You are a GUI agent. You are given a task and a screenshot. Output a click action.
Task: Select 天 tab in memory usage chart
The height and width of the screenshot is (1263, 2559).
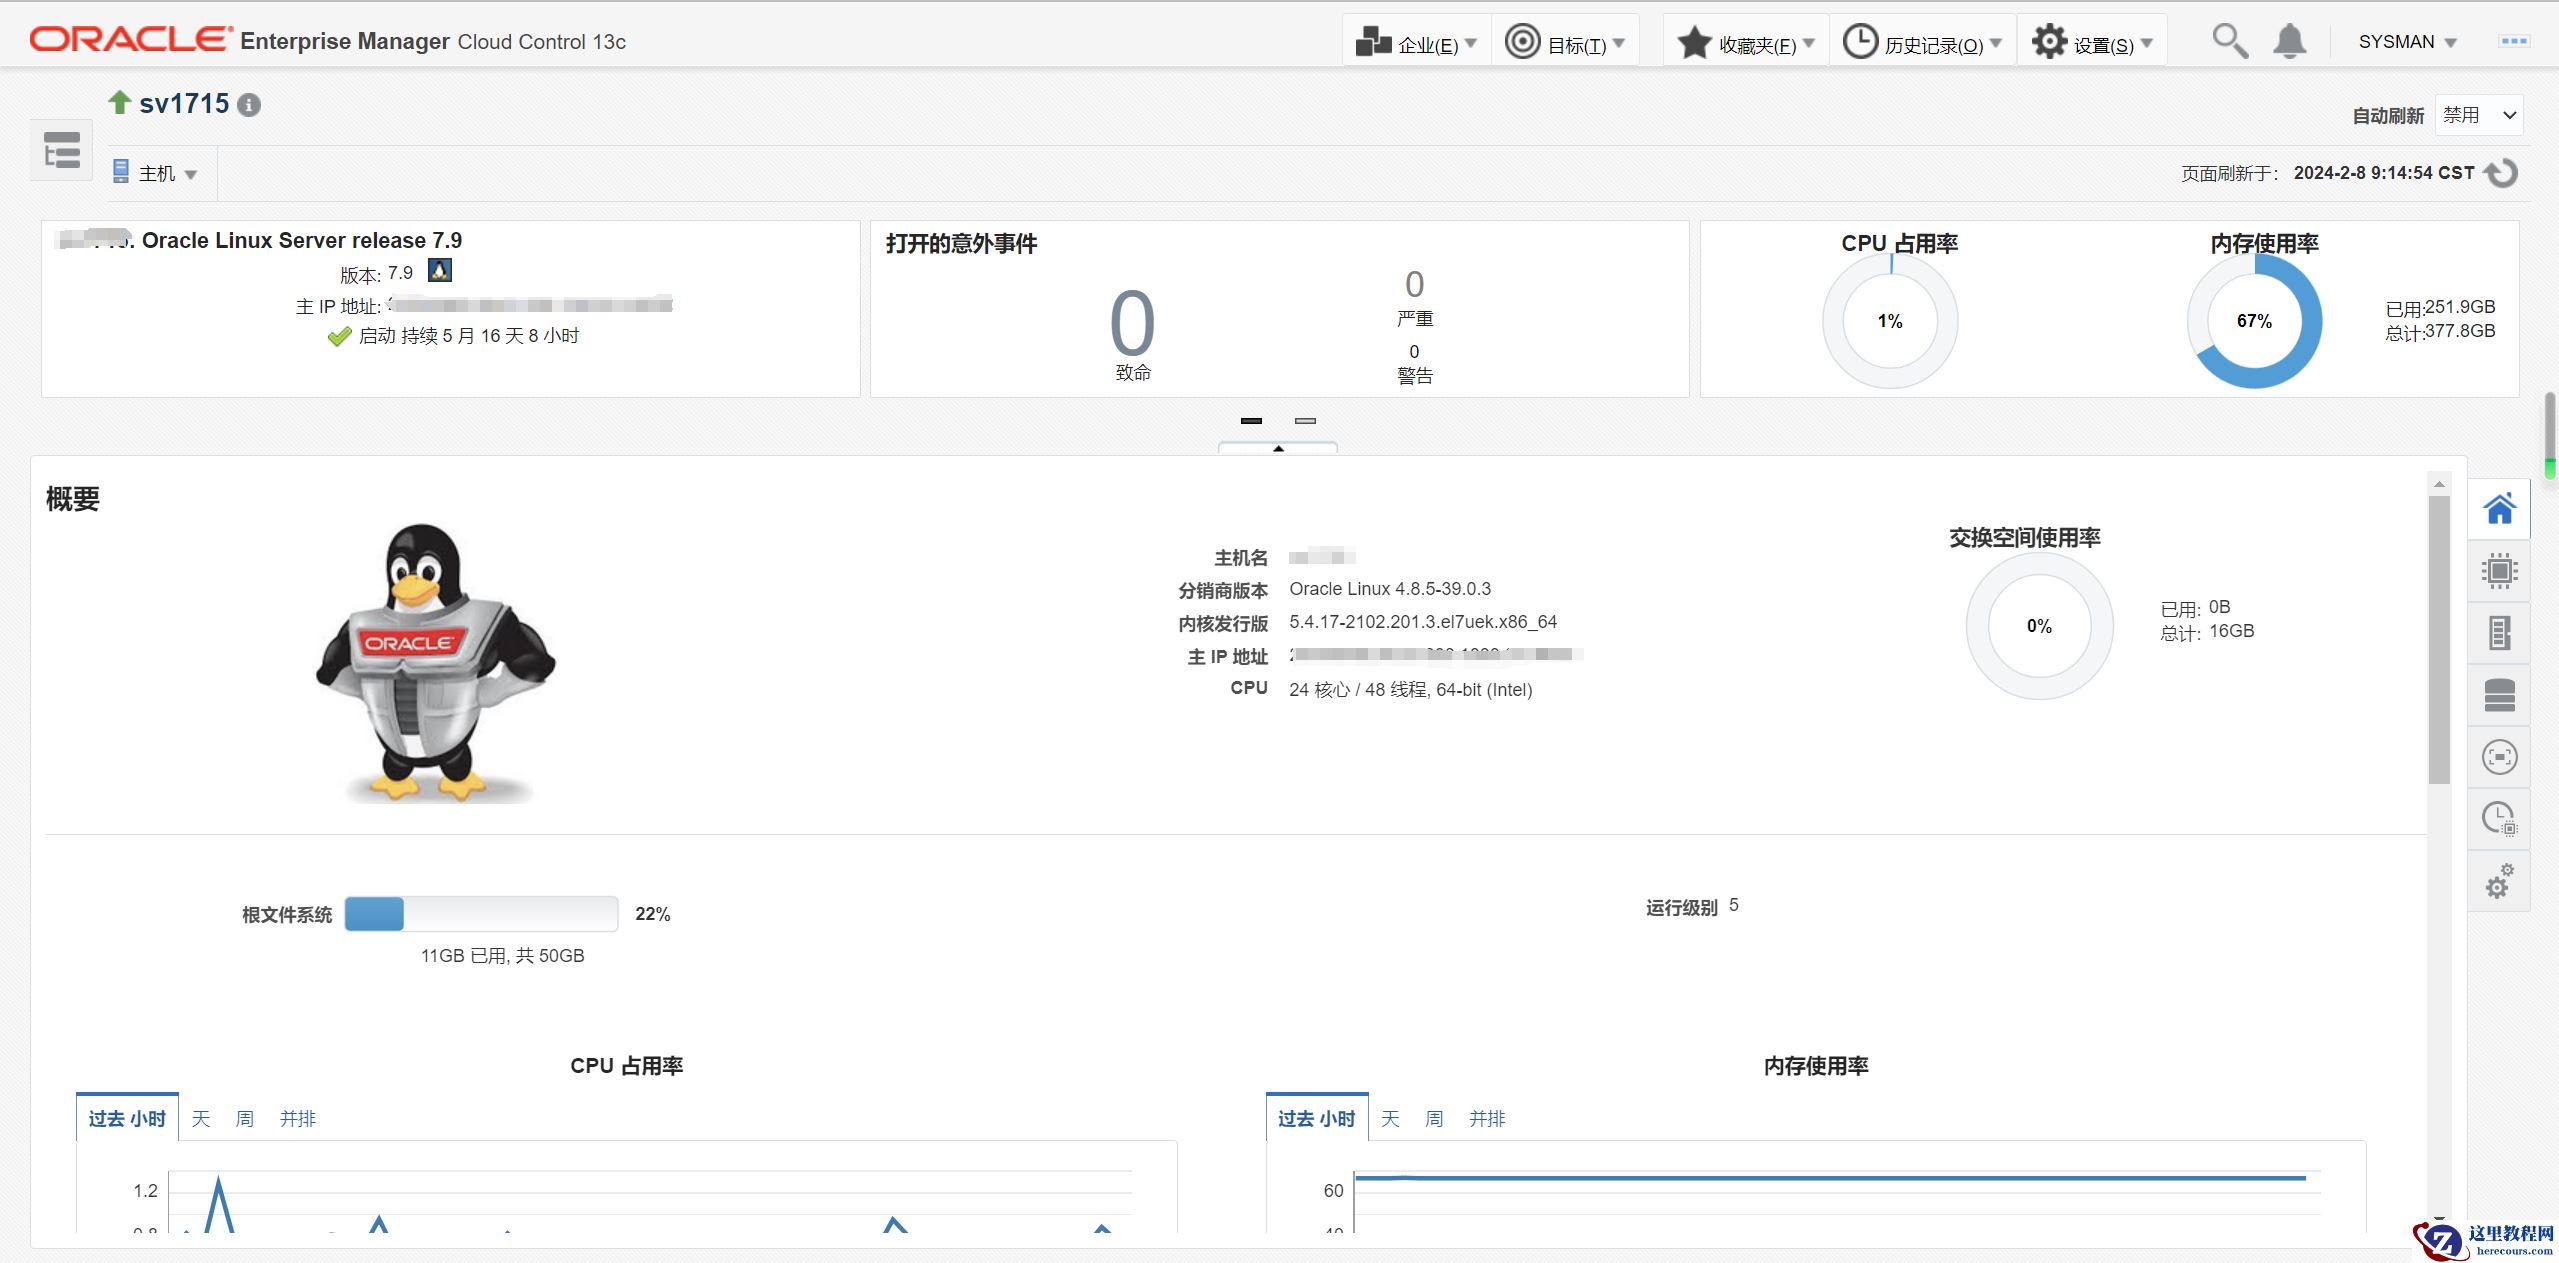point(1390,1119)
